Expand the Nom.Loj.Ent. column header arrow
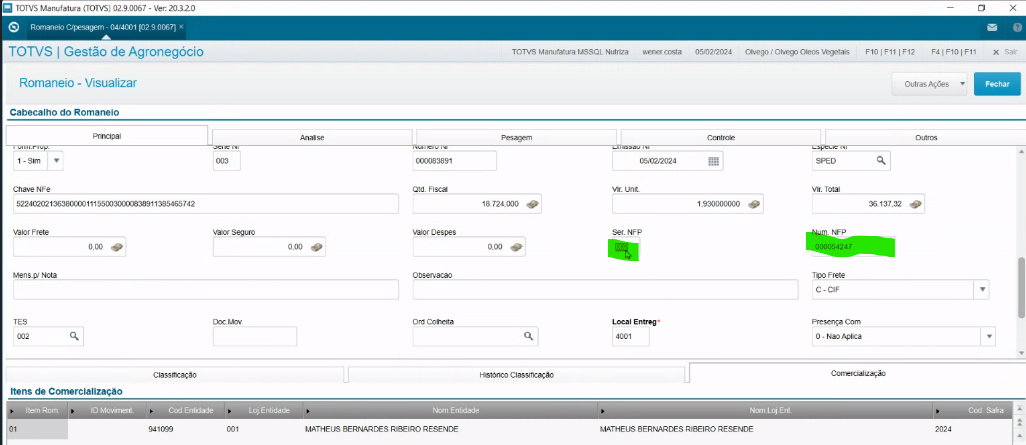1026x445 pixels. (603, 410)
